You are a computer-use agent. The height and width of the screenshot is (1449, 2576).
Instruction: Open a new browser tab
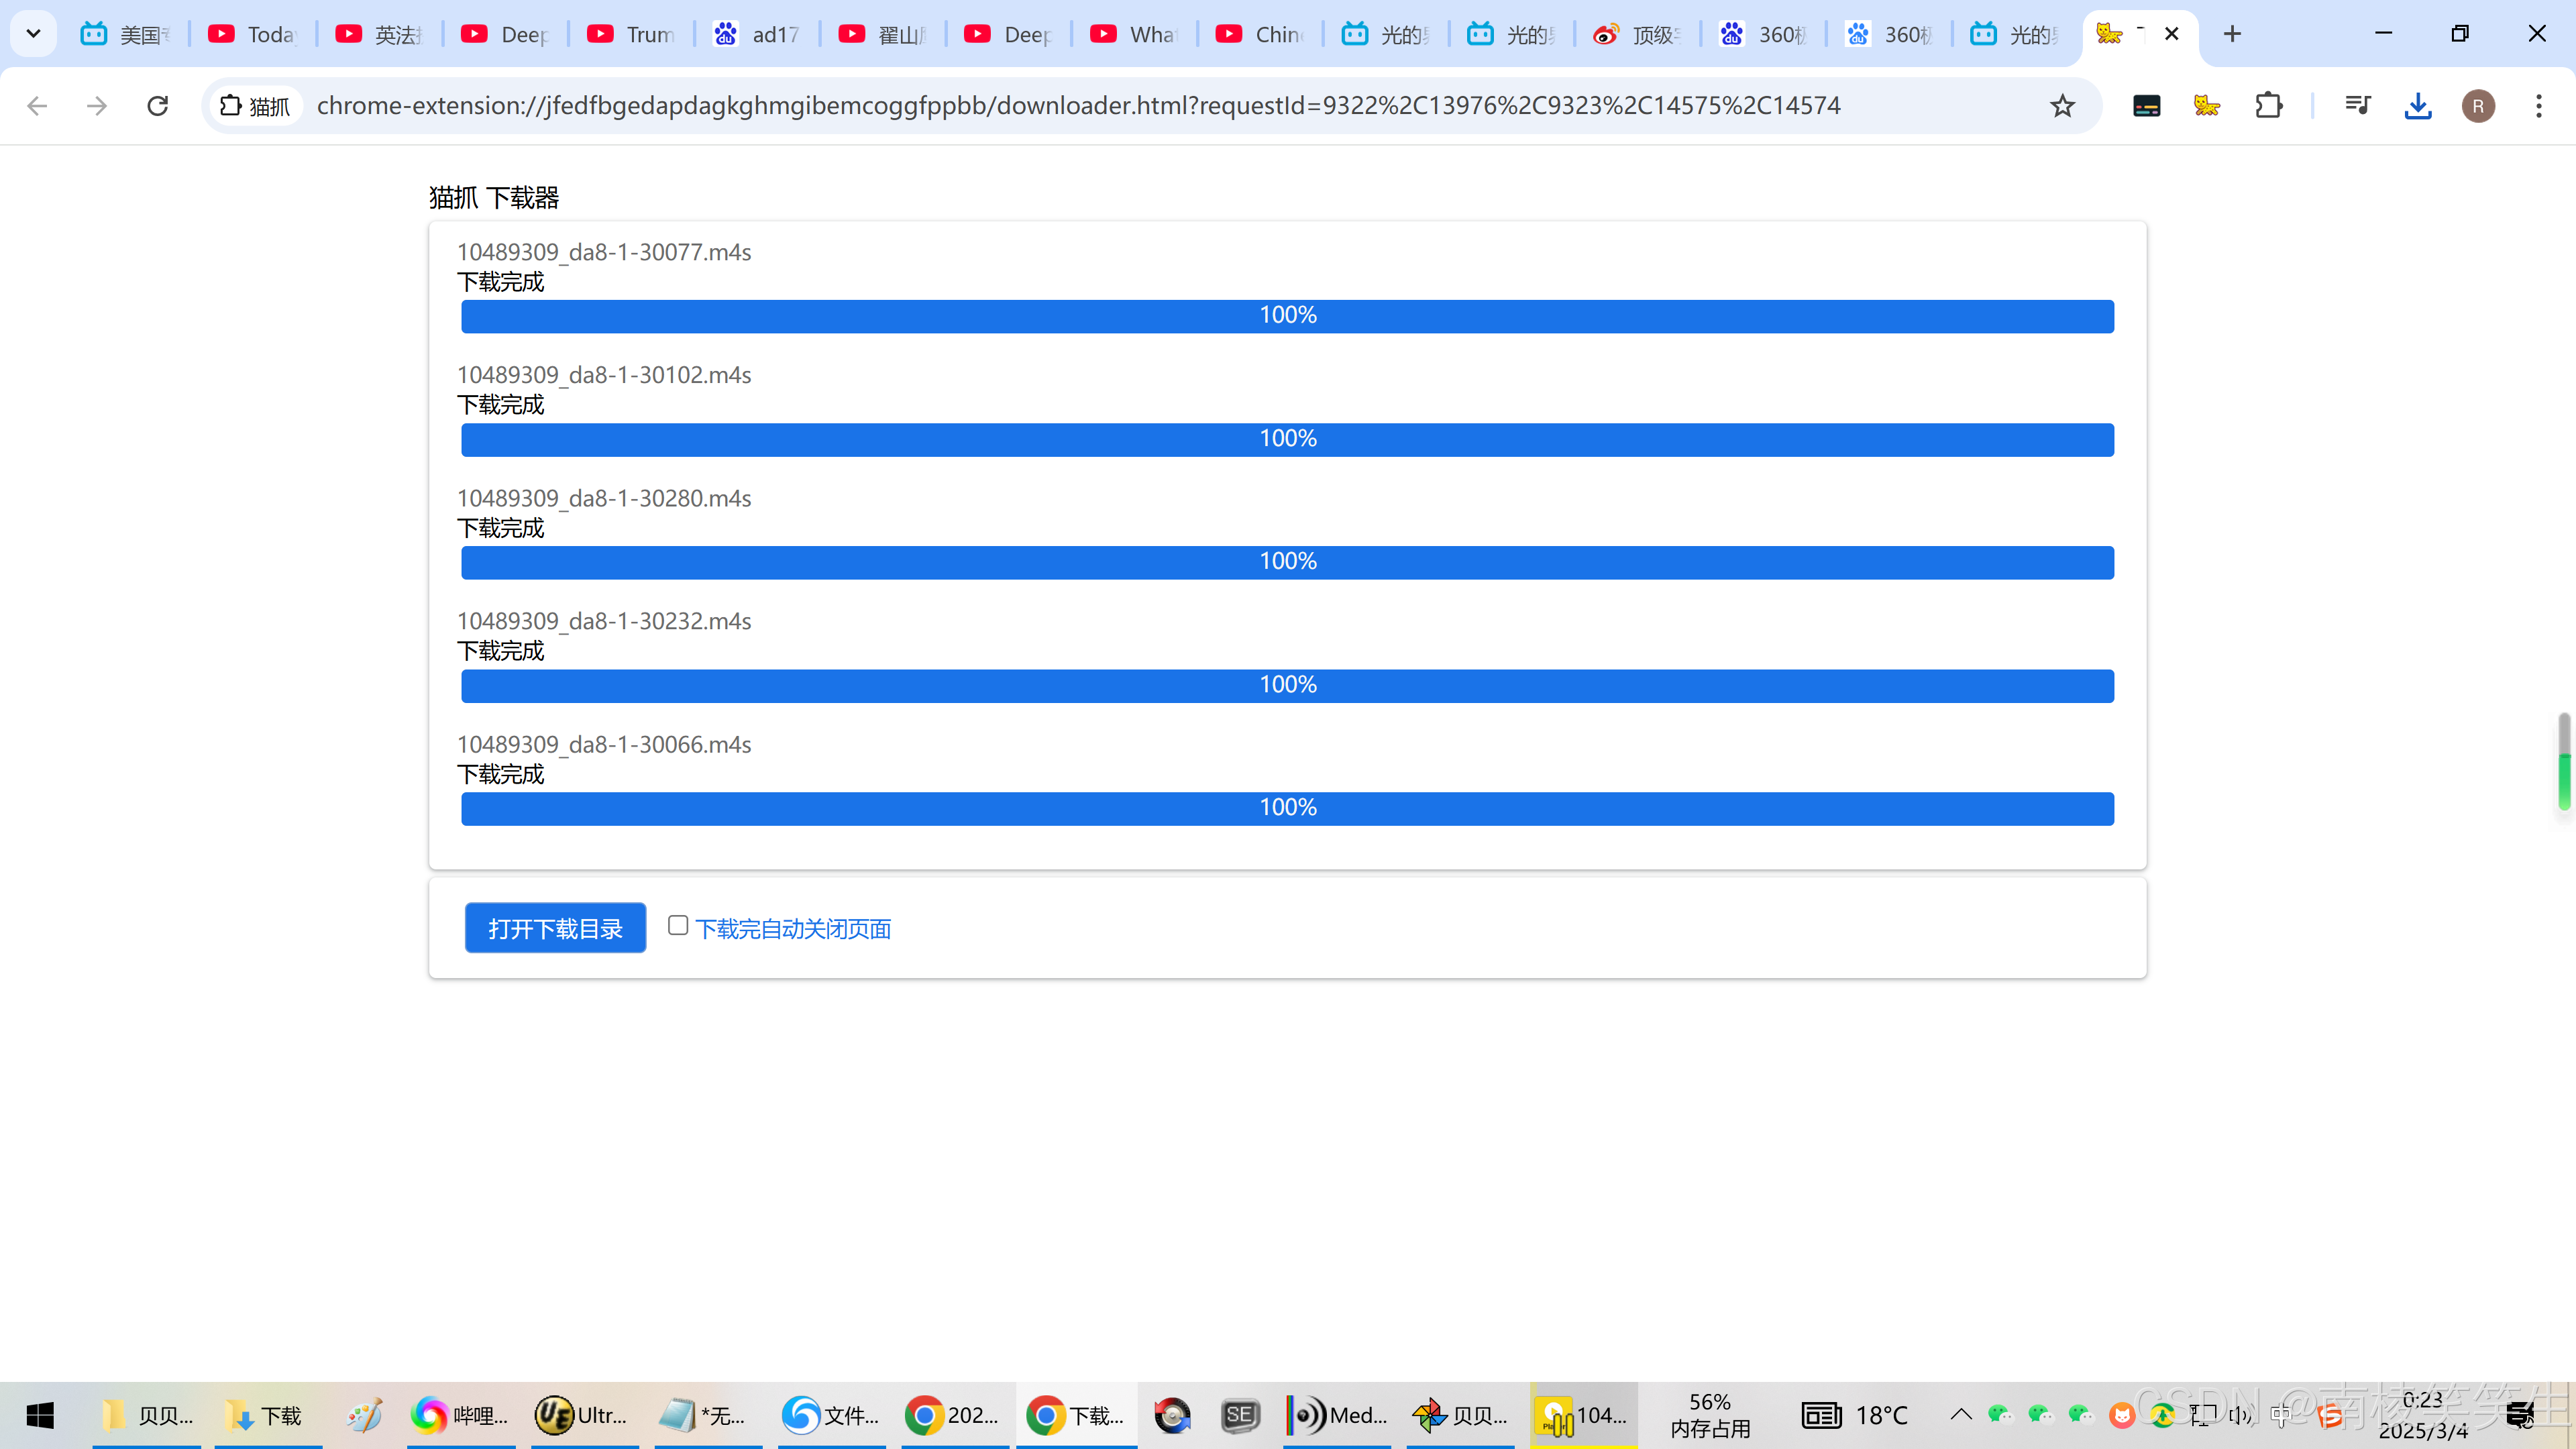[2232, 34]
